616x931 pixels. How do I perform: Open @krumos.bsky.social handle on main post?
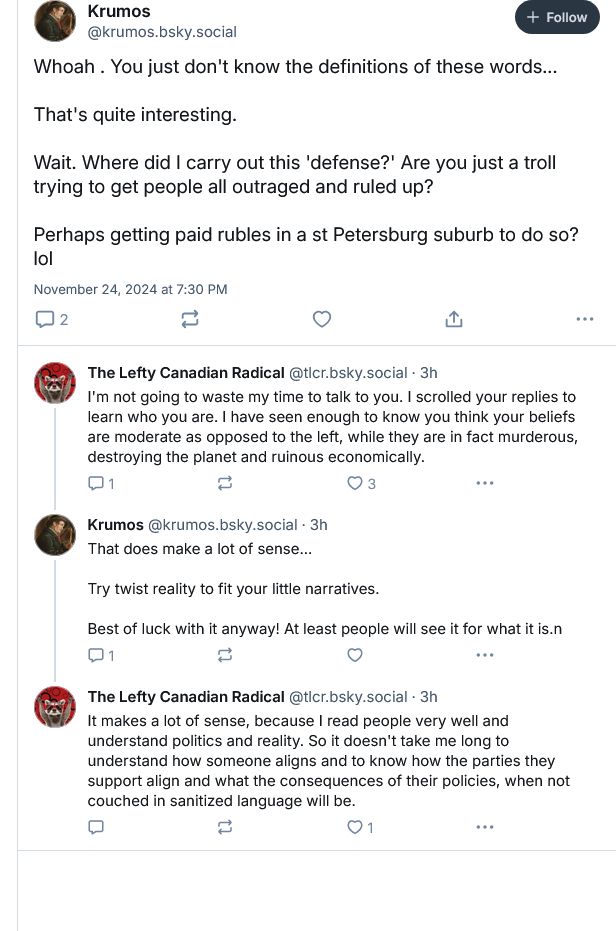tap(162, 31)
